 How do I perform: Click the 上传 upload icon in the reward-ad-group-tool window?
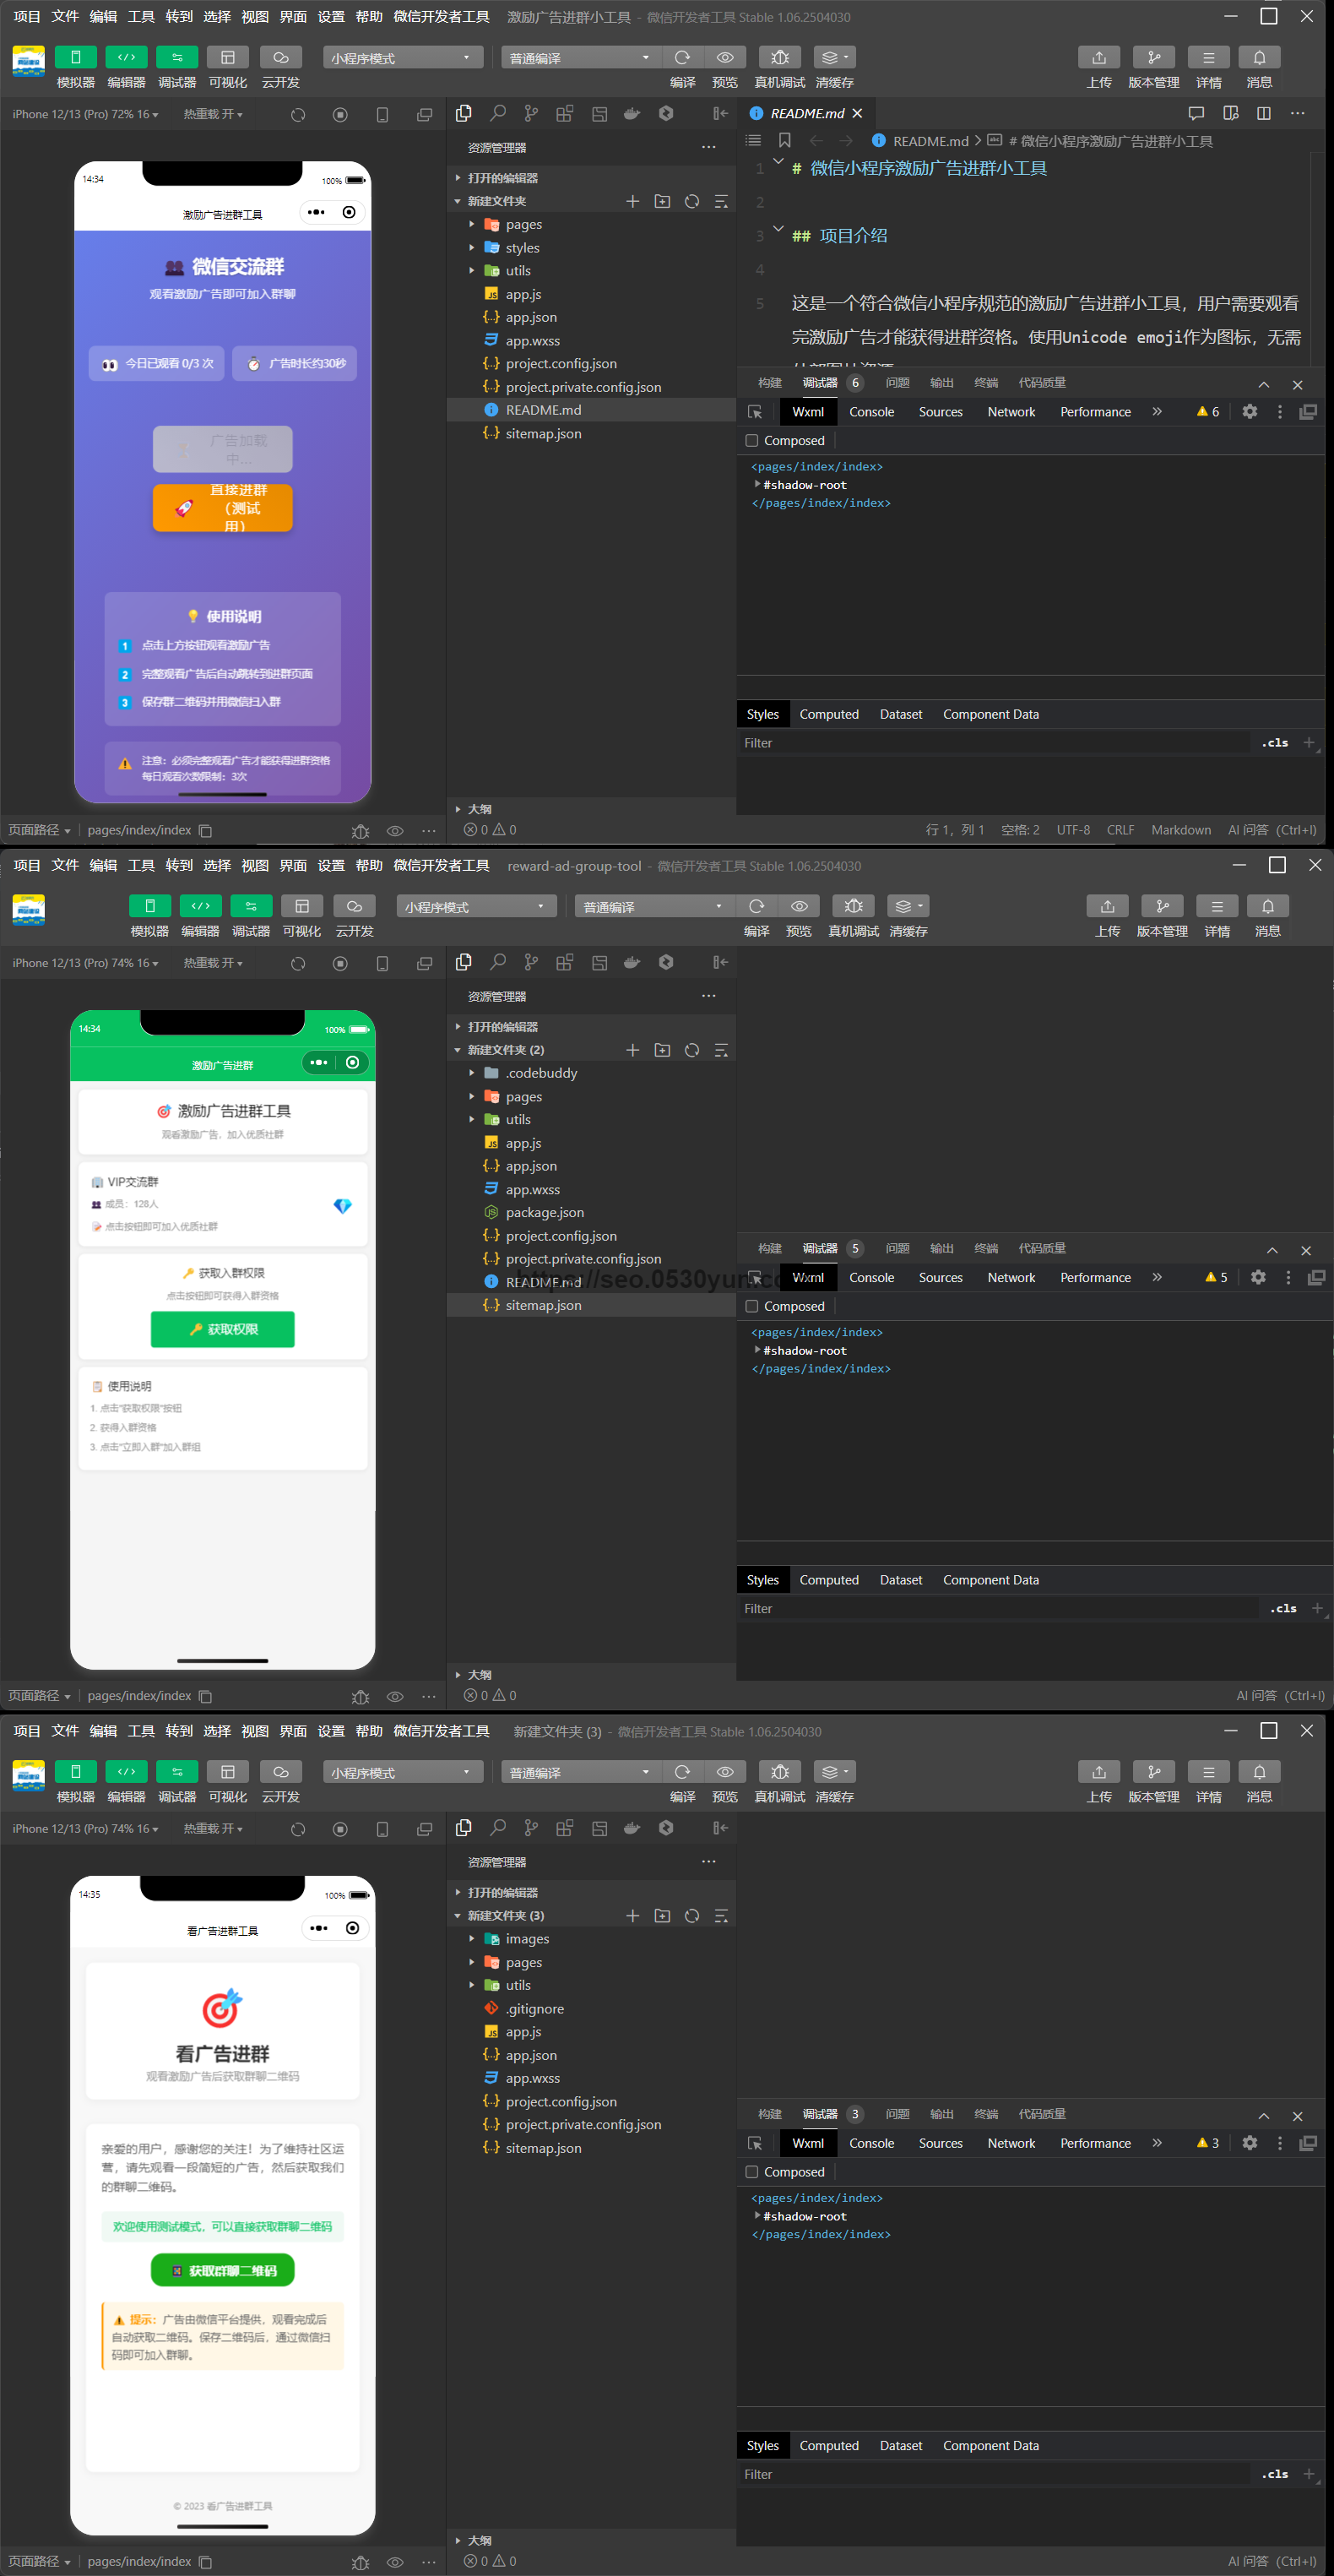1107,906
